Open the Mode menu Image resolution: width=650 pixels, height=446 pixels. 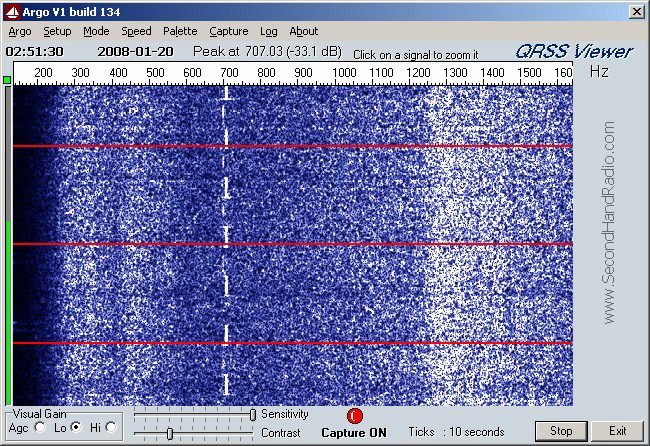point(96,32)
